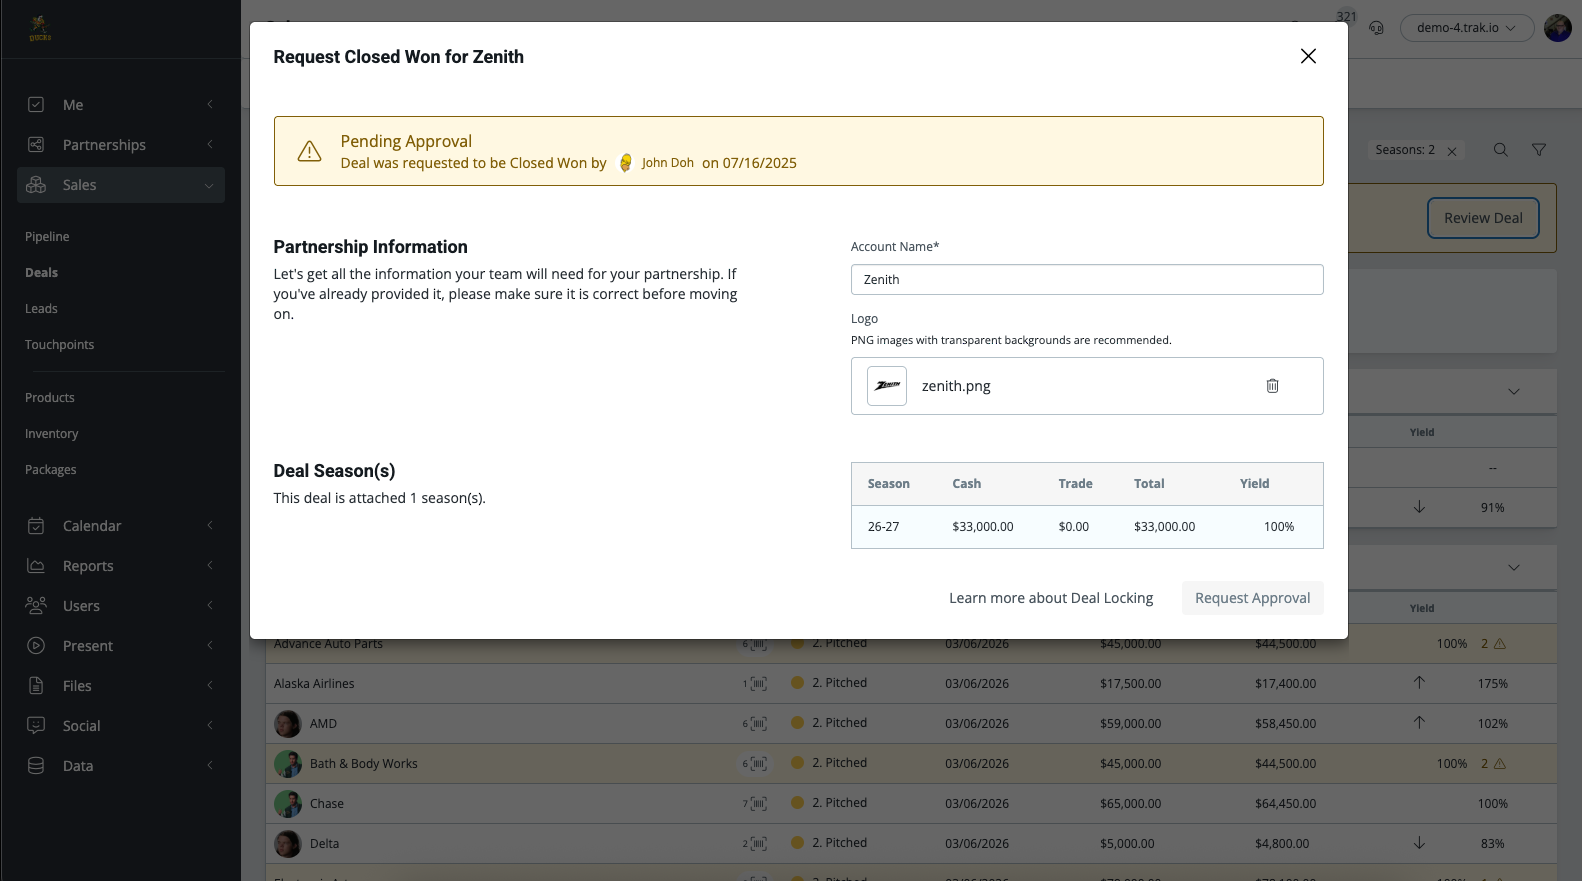Click the Calendar sidebar icon
Image resolution: width=1582 pixels, height=881 pixels.
pos(36,526)
